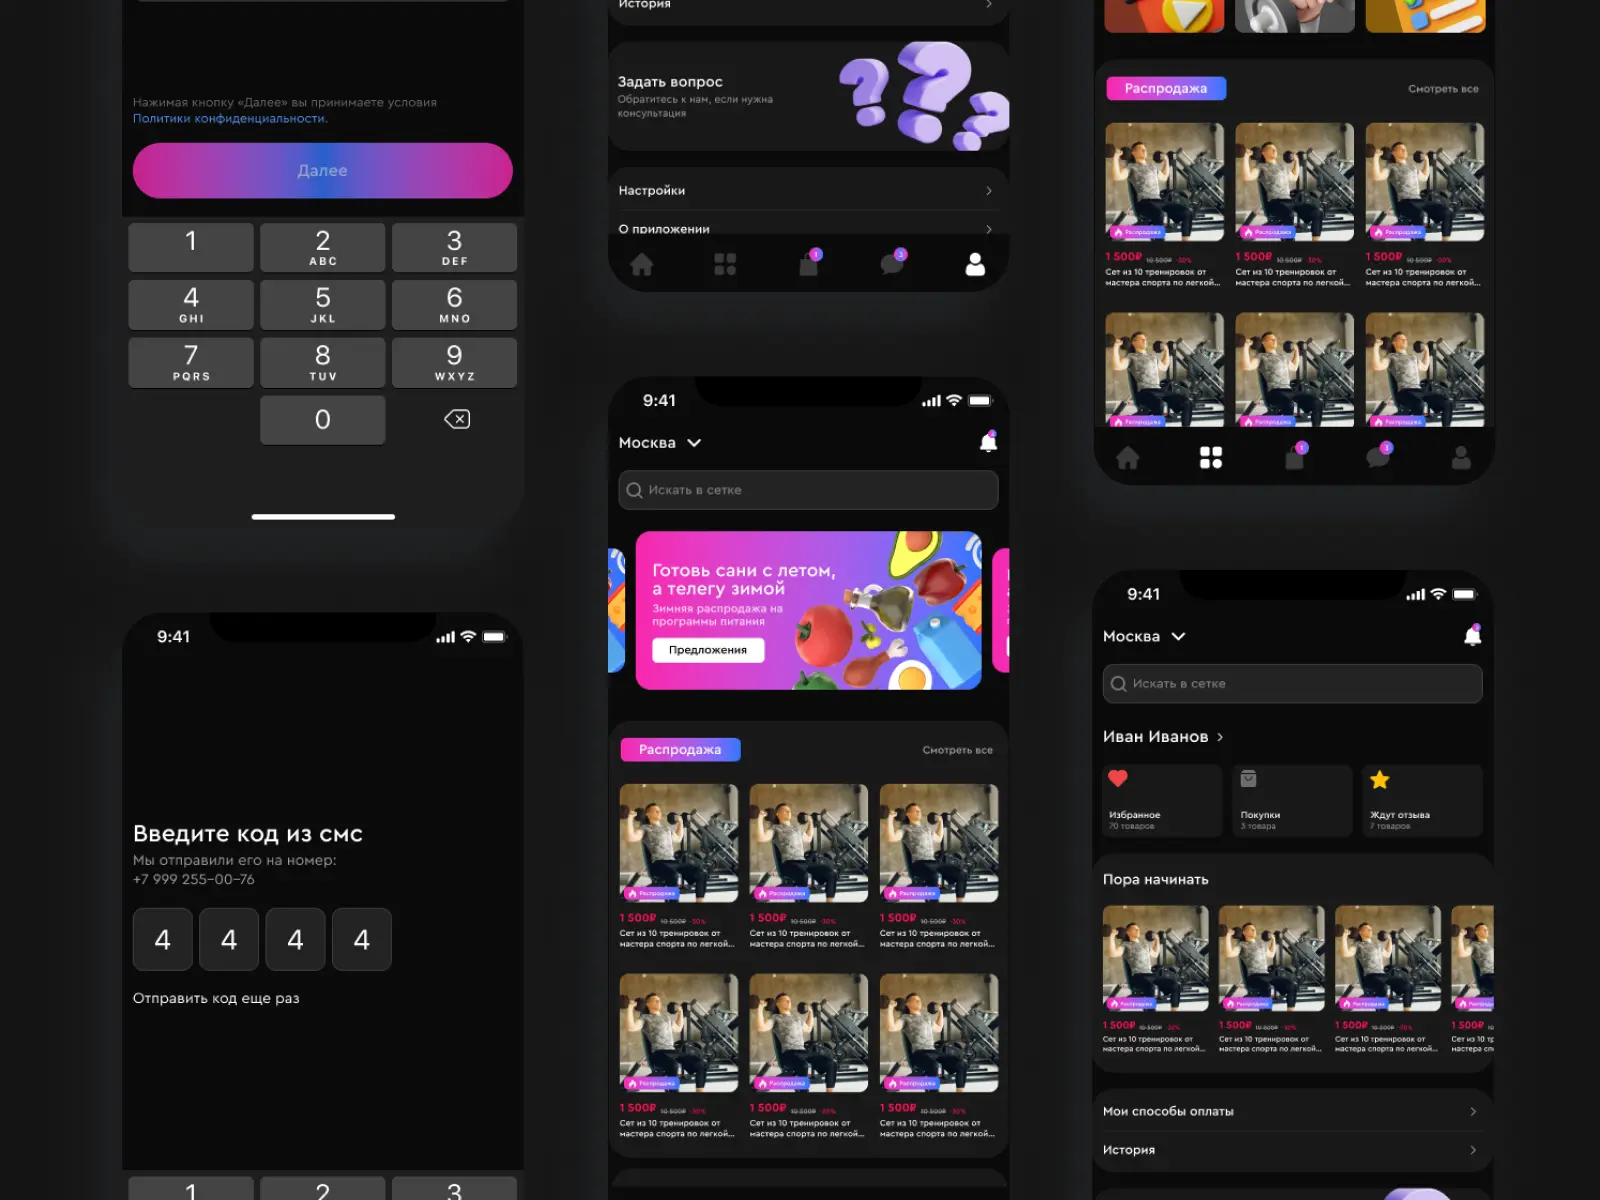Tap the white highlighted profile icon in navigation
This screenshot has width=1600, height=1200.
pyautogui.click(x=975, y=264)
